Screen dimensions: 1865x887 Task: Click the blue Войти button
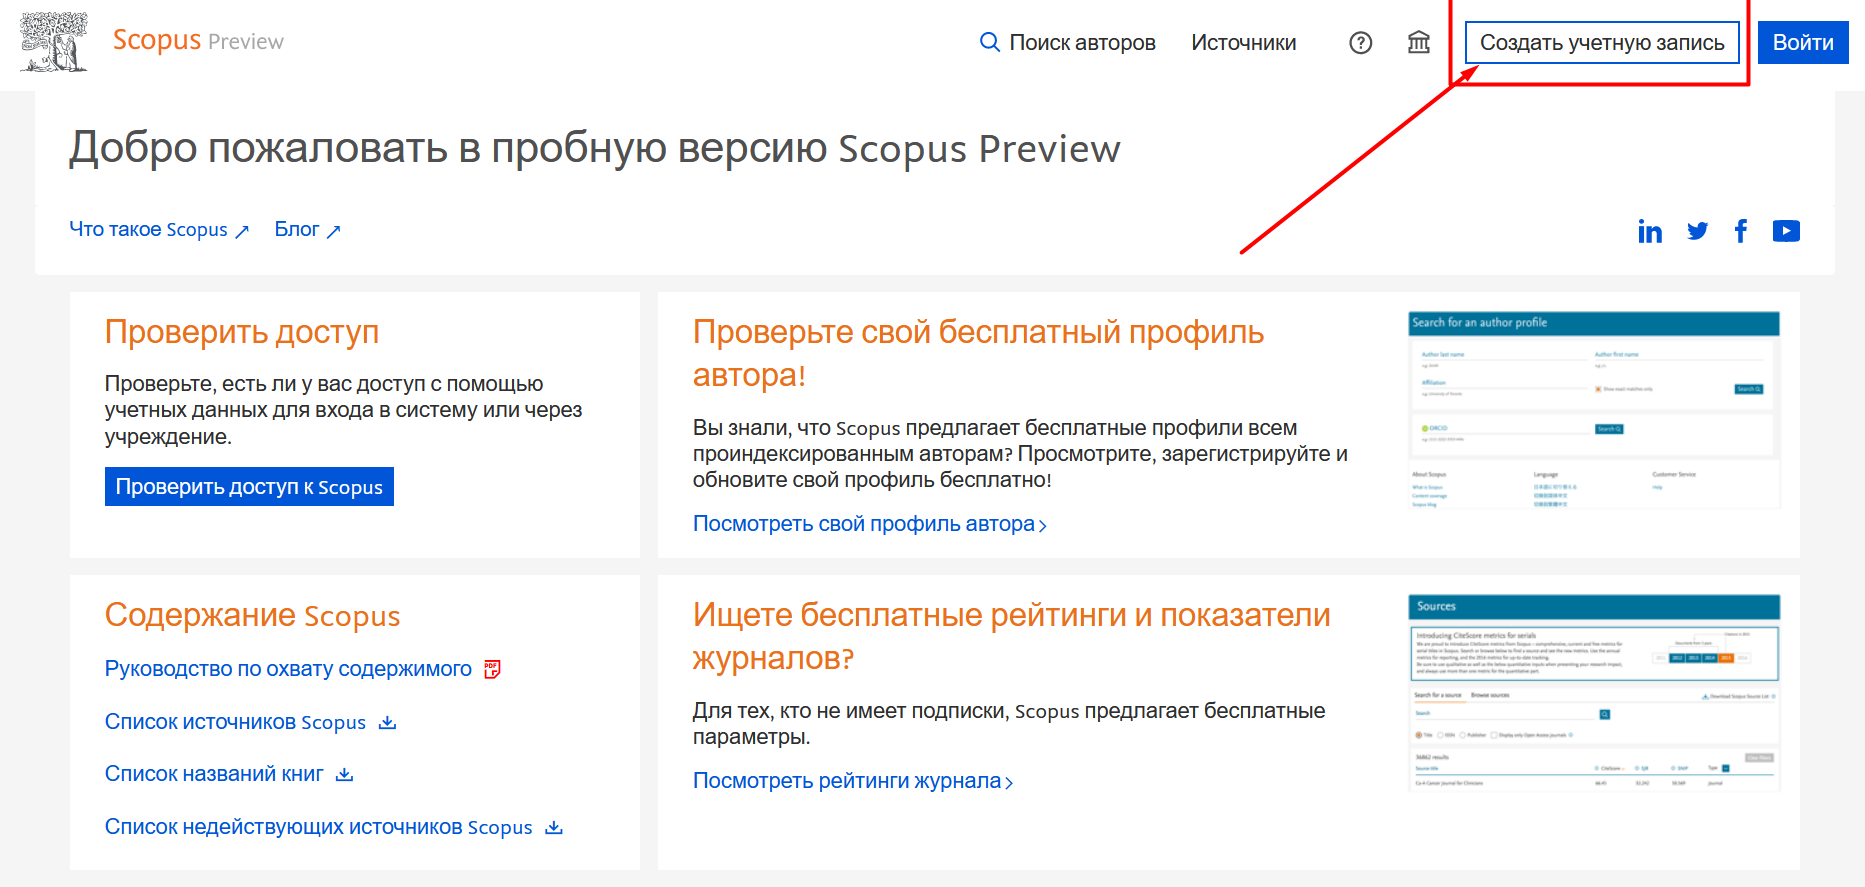(x=1802, y=43)
